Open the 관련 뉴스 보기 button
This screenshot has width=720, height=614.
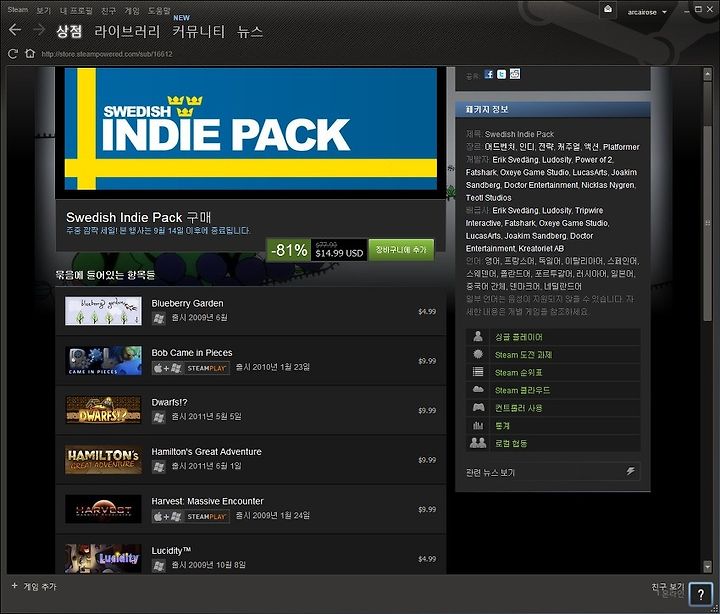pos(552,472)
